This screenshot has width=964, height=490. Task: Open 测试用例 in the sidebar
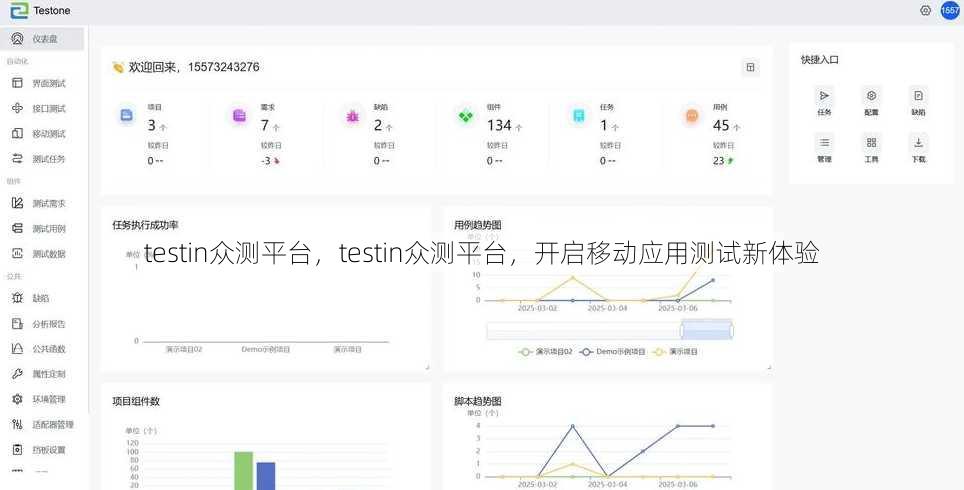click(x=42, y=228)
